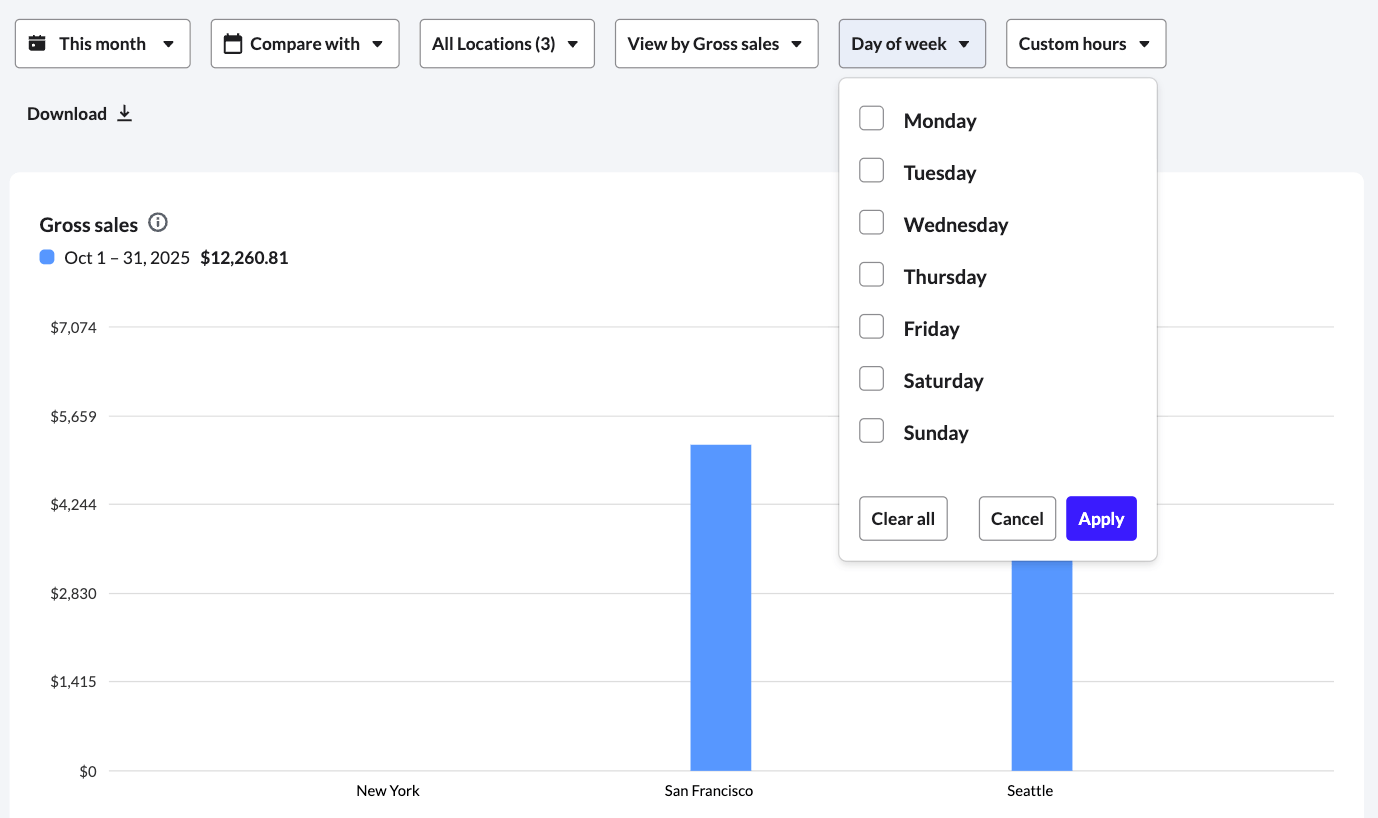Click Clear all in the day picker

click(x=902, y=518)
